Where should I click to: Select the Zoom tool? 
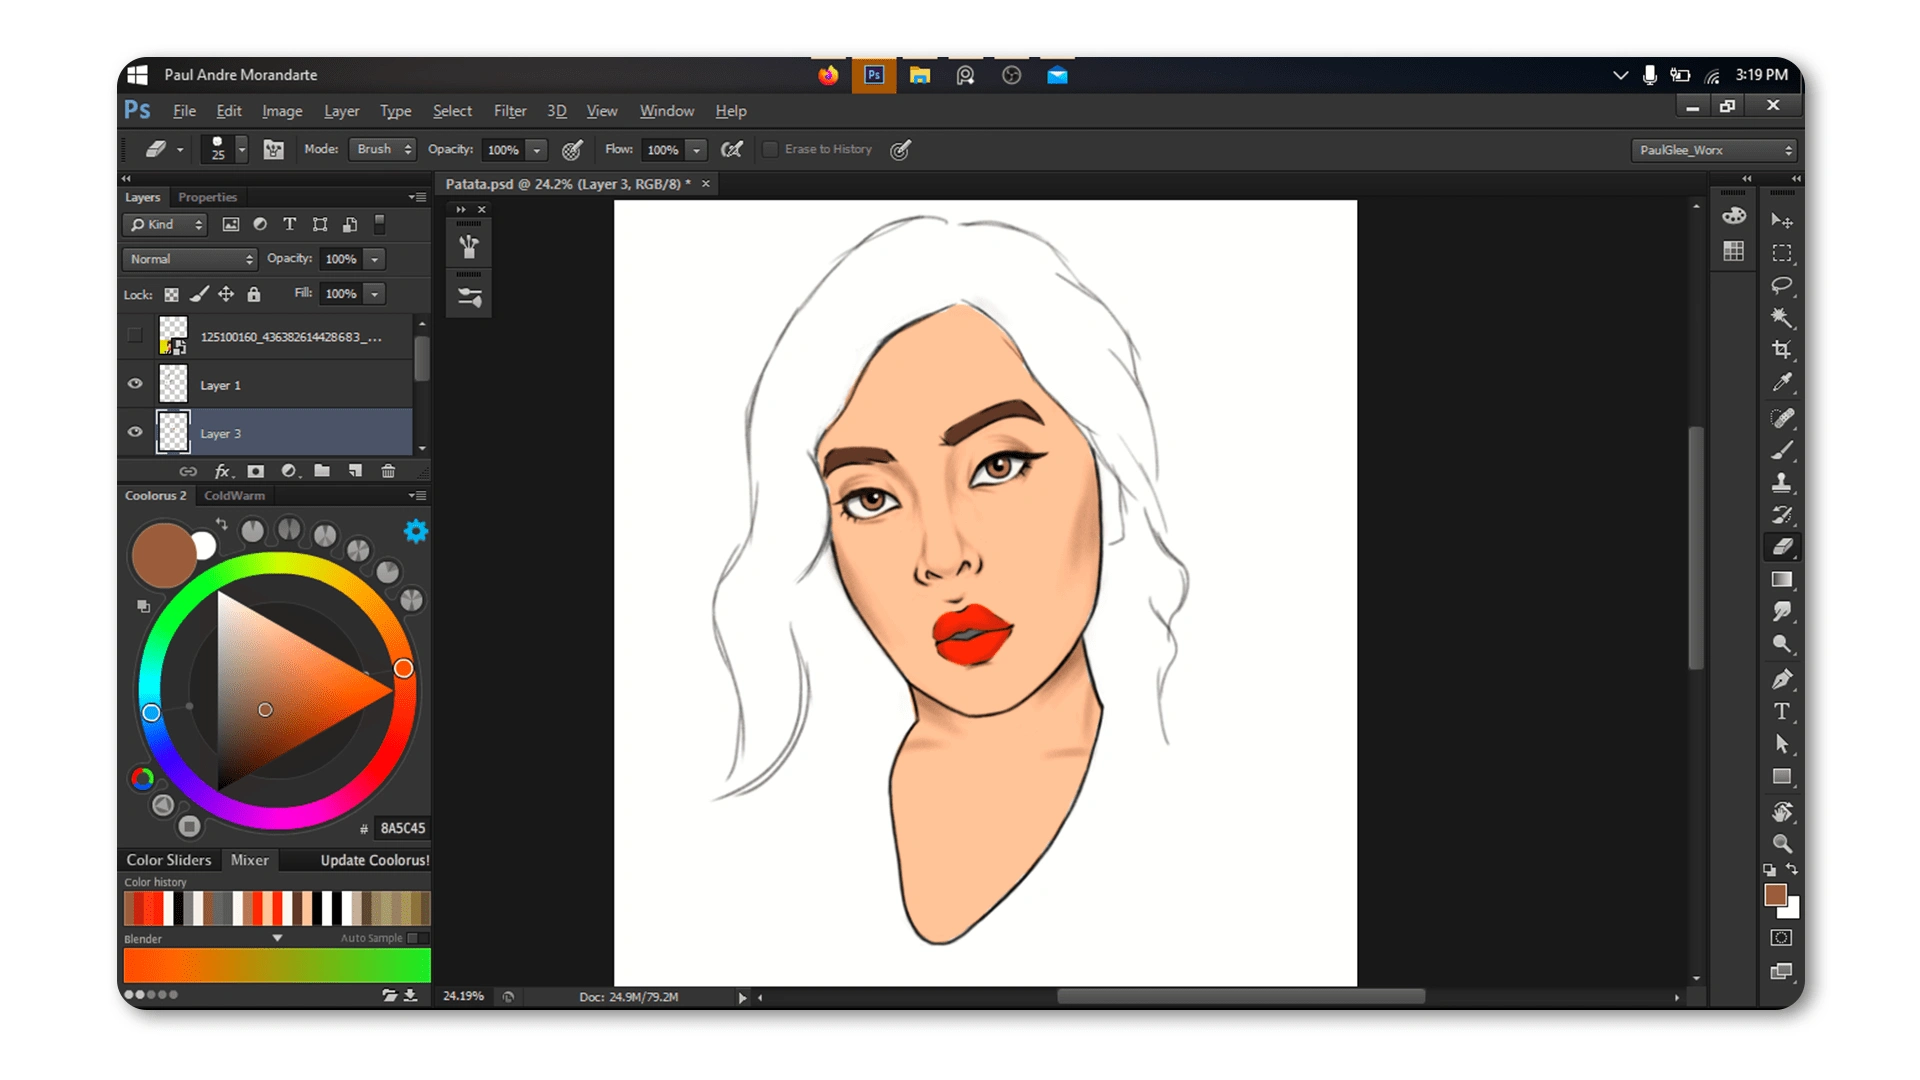(x=1781, y=844)
